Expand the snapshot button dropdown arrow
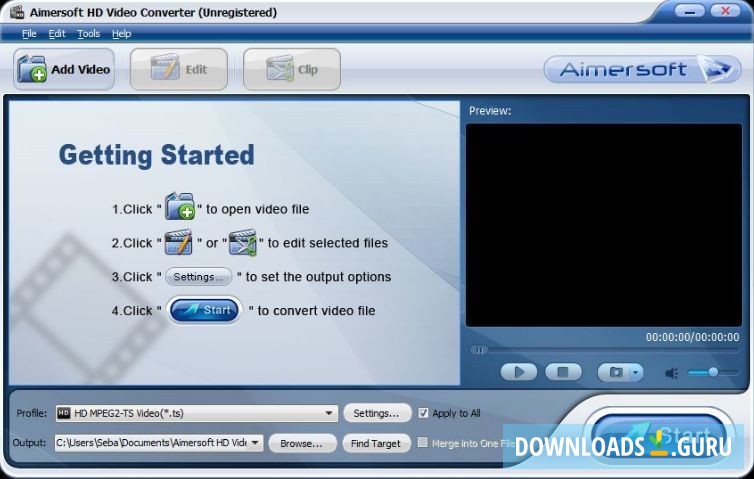This screenshot has height=479, width=754. [636, 372]
